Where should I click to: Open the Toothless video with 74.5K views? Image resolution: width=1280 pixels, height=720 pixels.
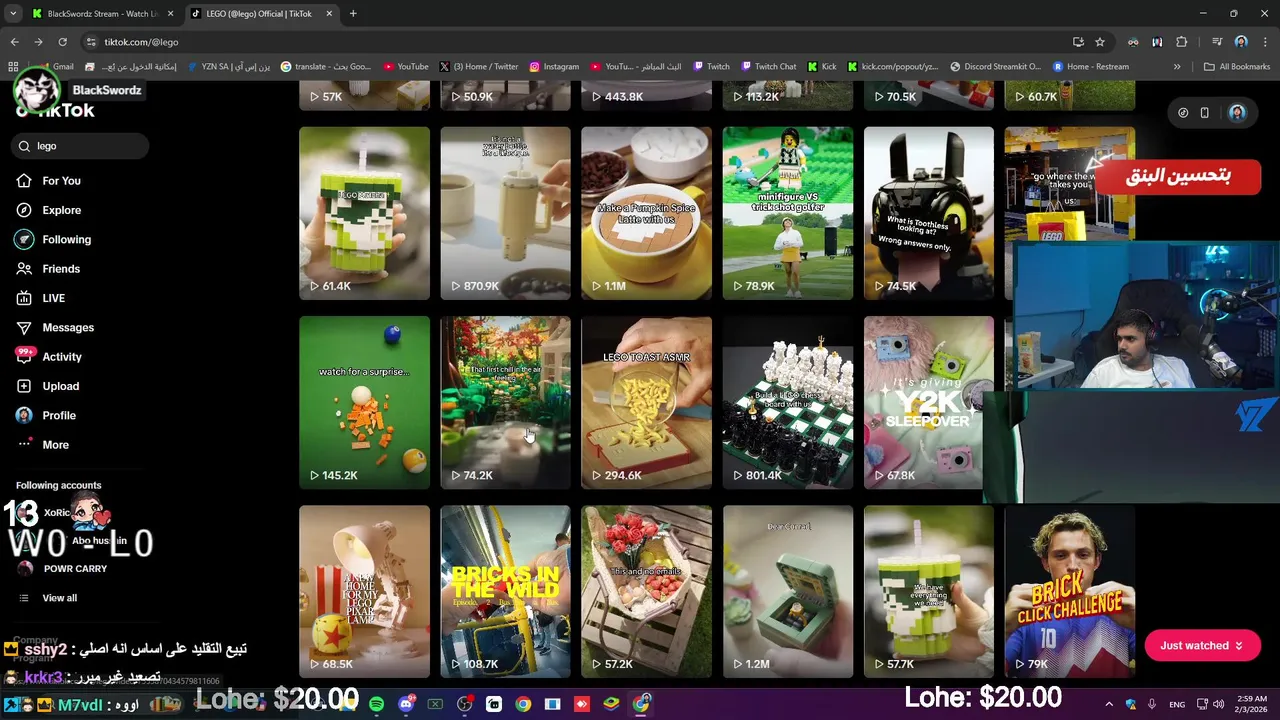point(928,213)
